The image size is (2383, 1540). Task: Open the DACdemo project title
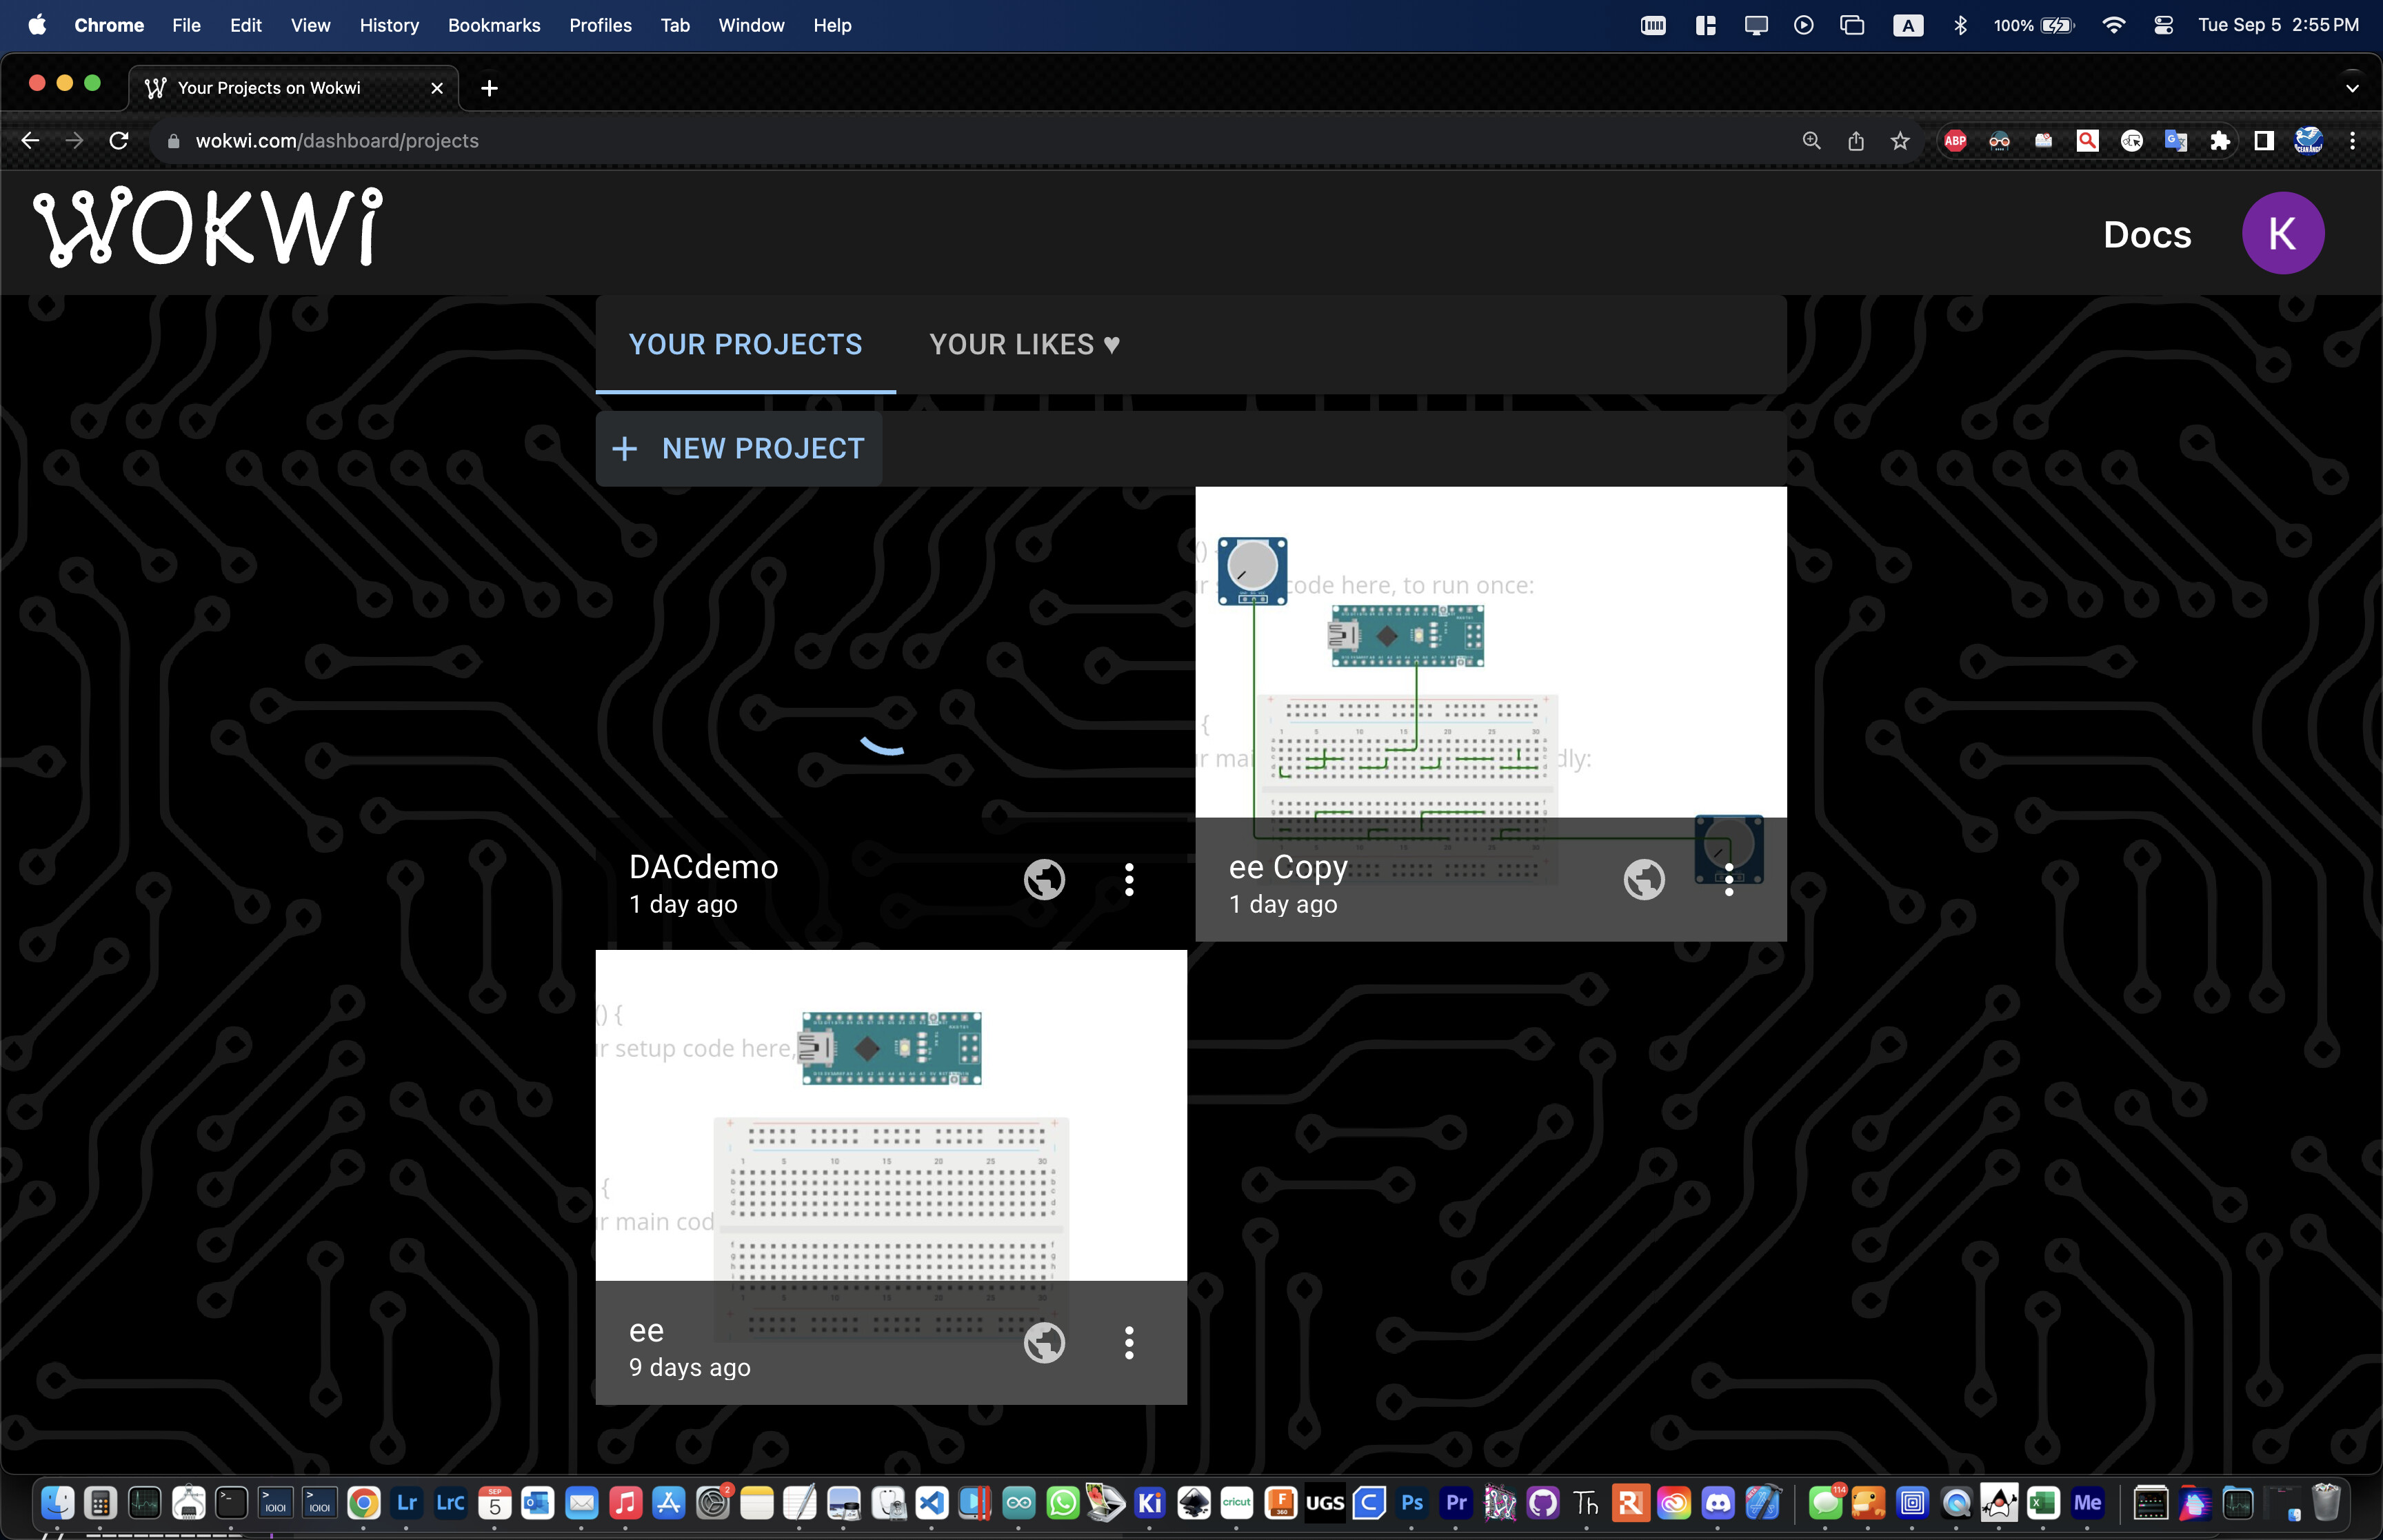(703, 866)
